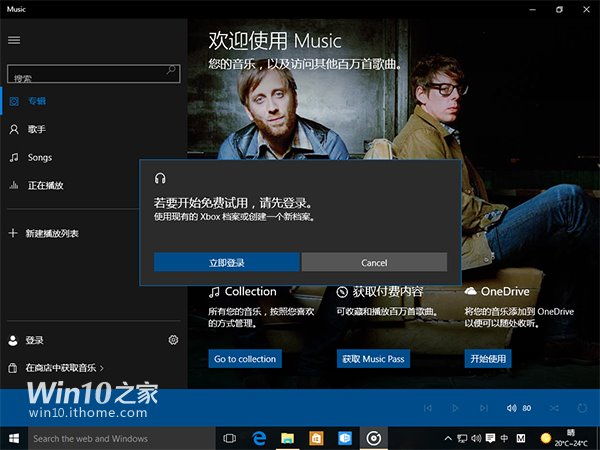Open the Artists (歌手) sidebar section
Viewport: 600px width, 450px height.
tap(93, 129)
